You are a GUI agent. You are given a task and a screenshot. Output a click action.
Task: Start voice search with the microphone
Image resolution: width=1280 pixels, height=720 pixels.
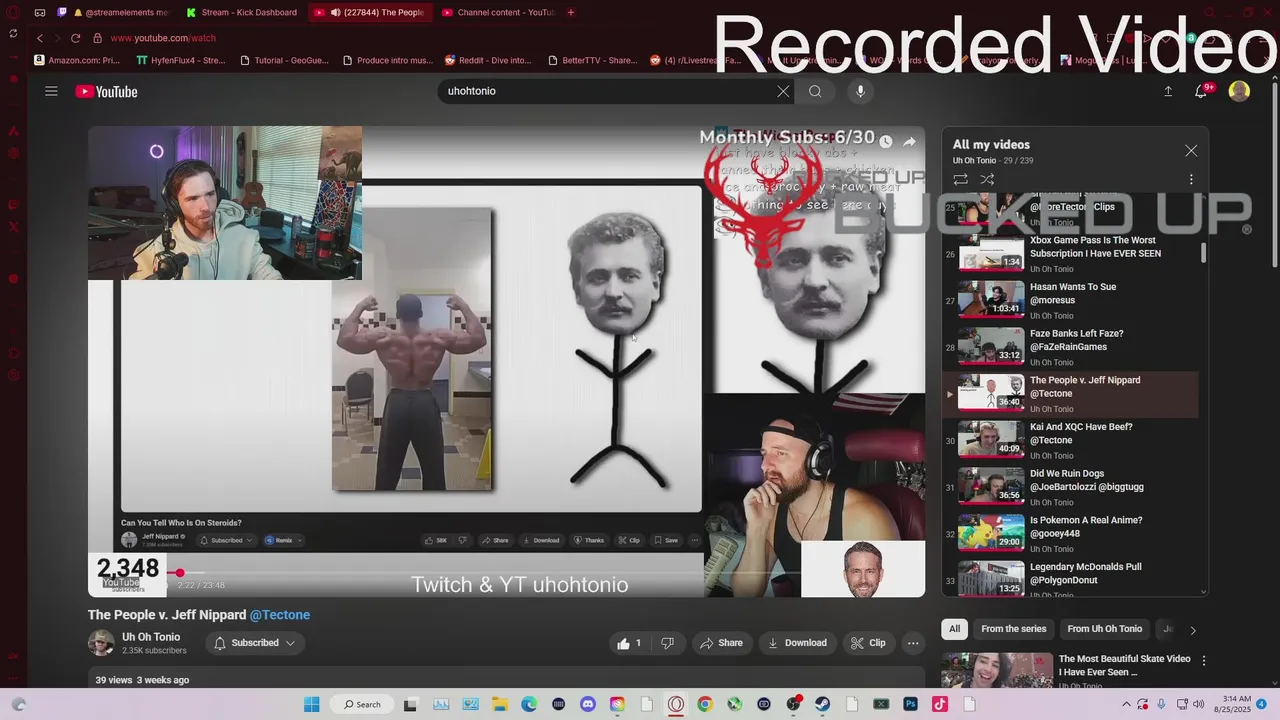click(860, 91)
